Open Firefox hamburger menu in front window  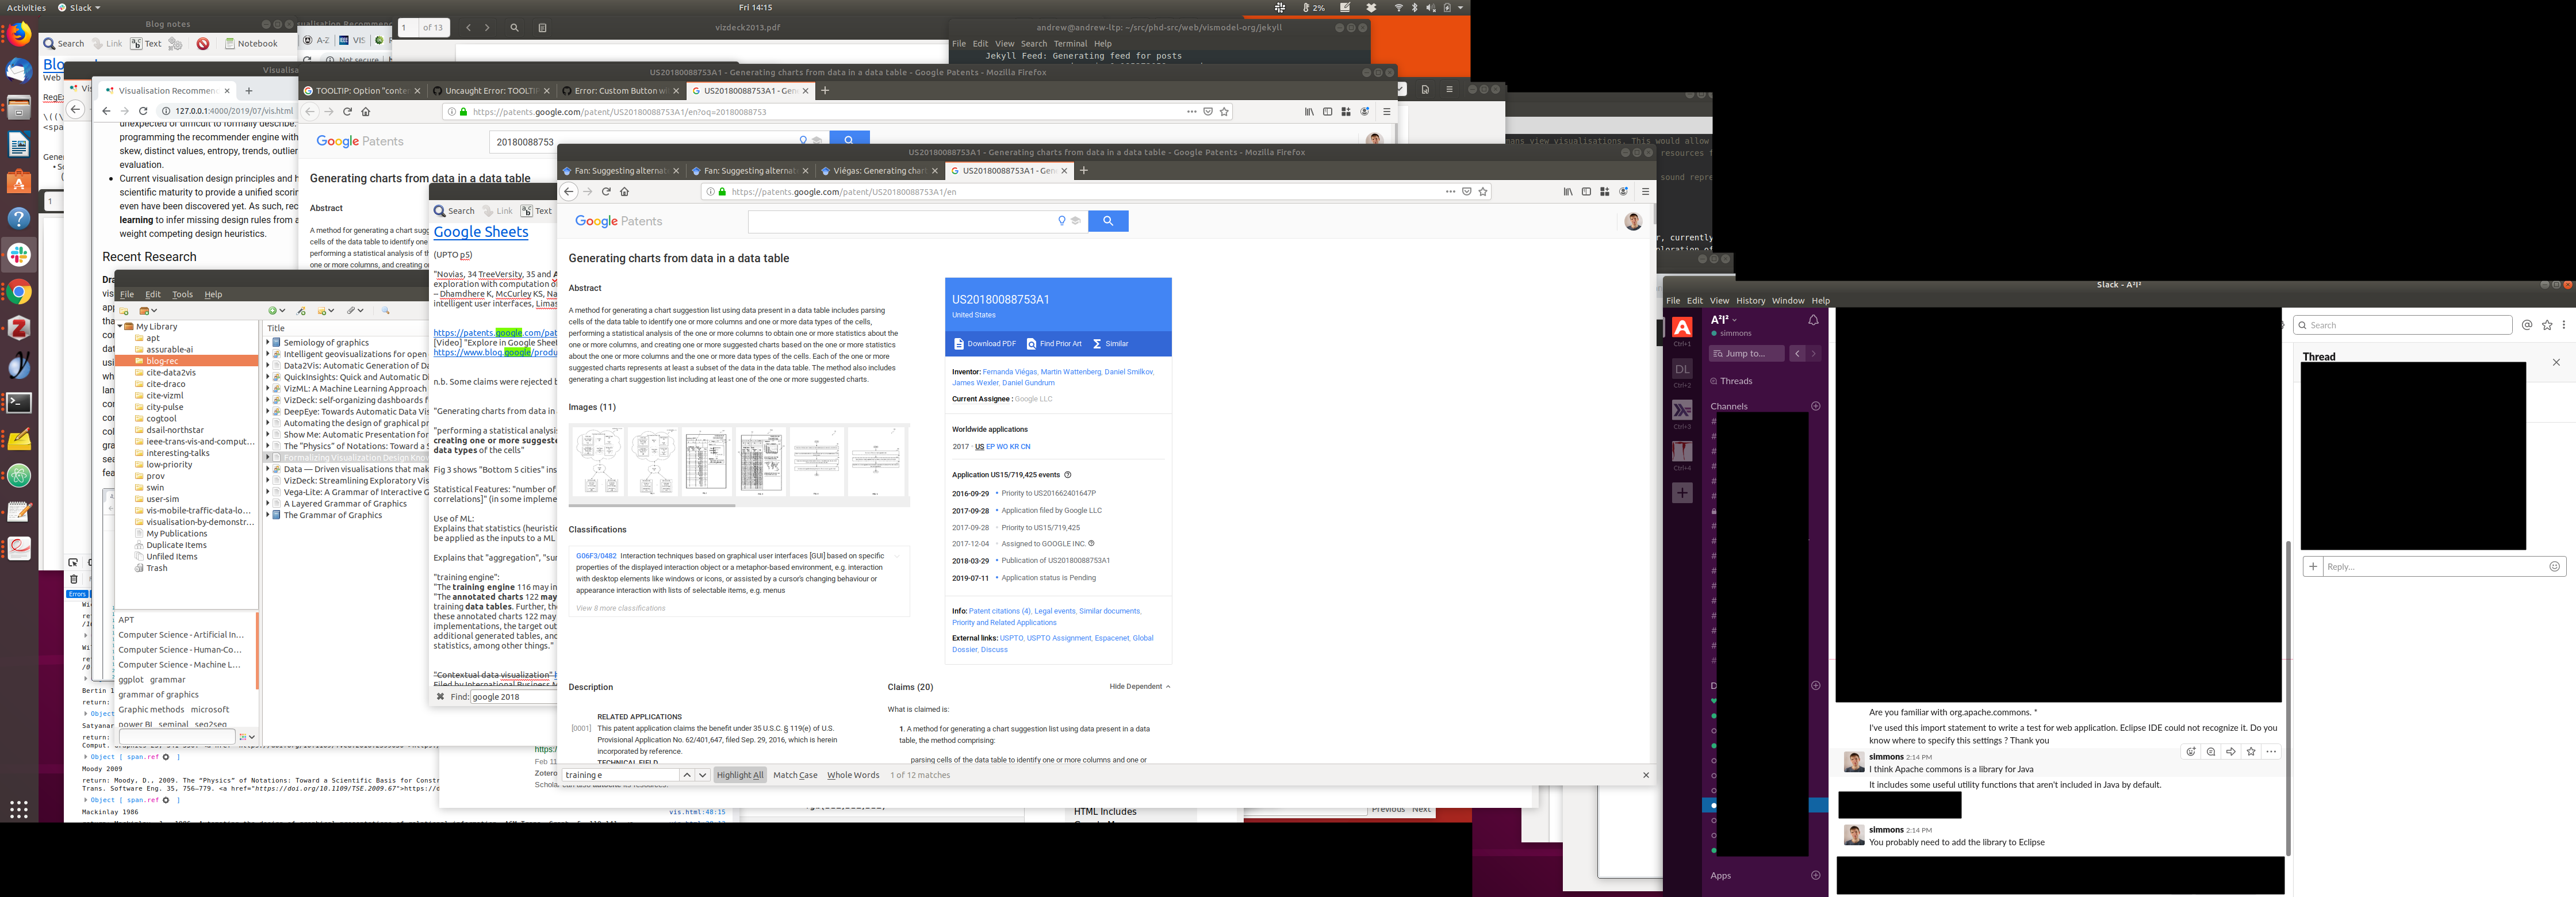(x=1645, y=192)
